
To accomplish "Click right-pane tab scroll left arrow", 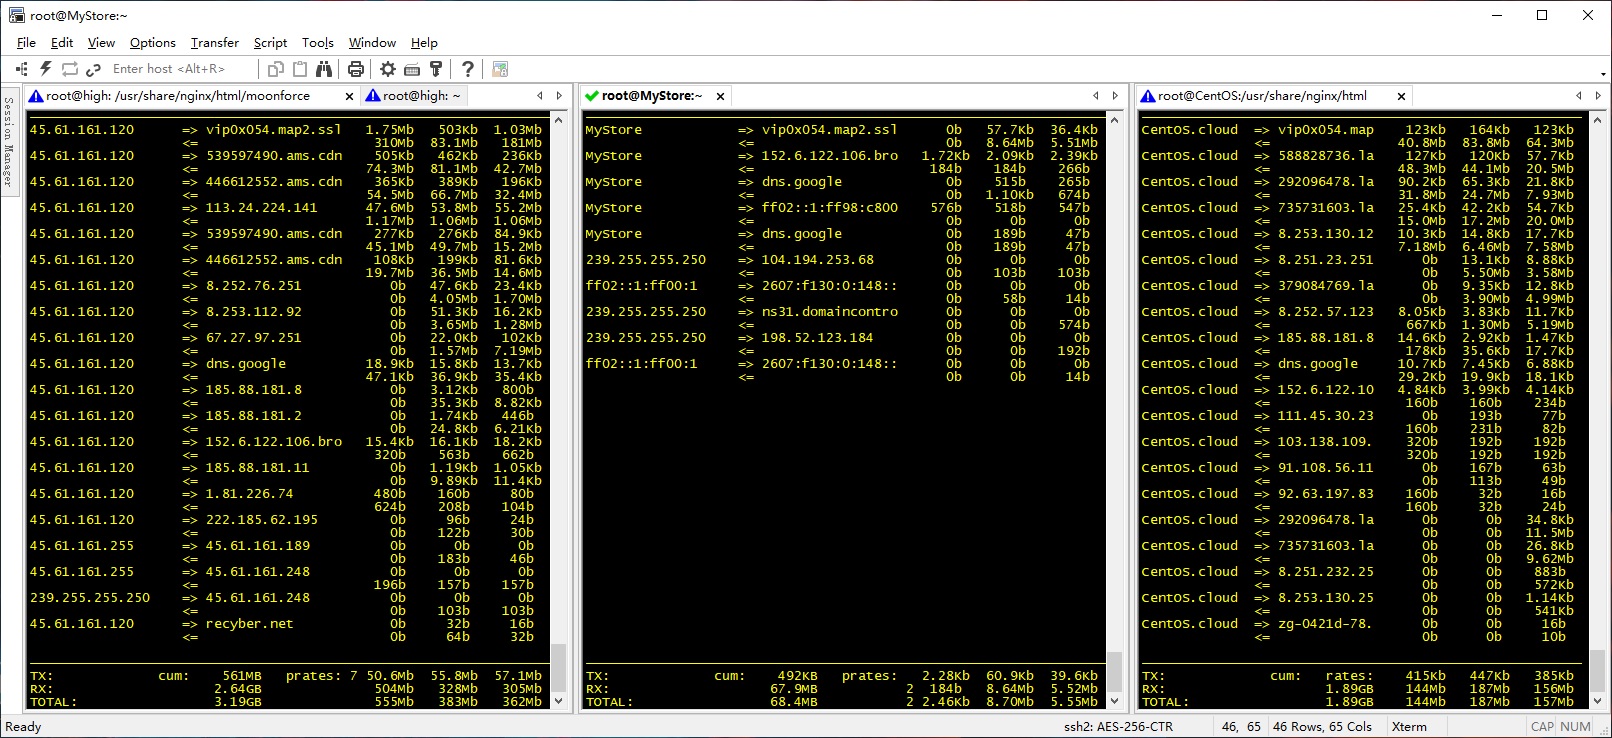I will (1579, 96).
